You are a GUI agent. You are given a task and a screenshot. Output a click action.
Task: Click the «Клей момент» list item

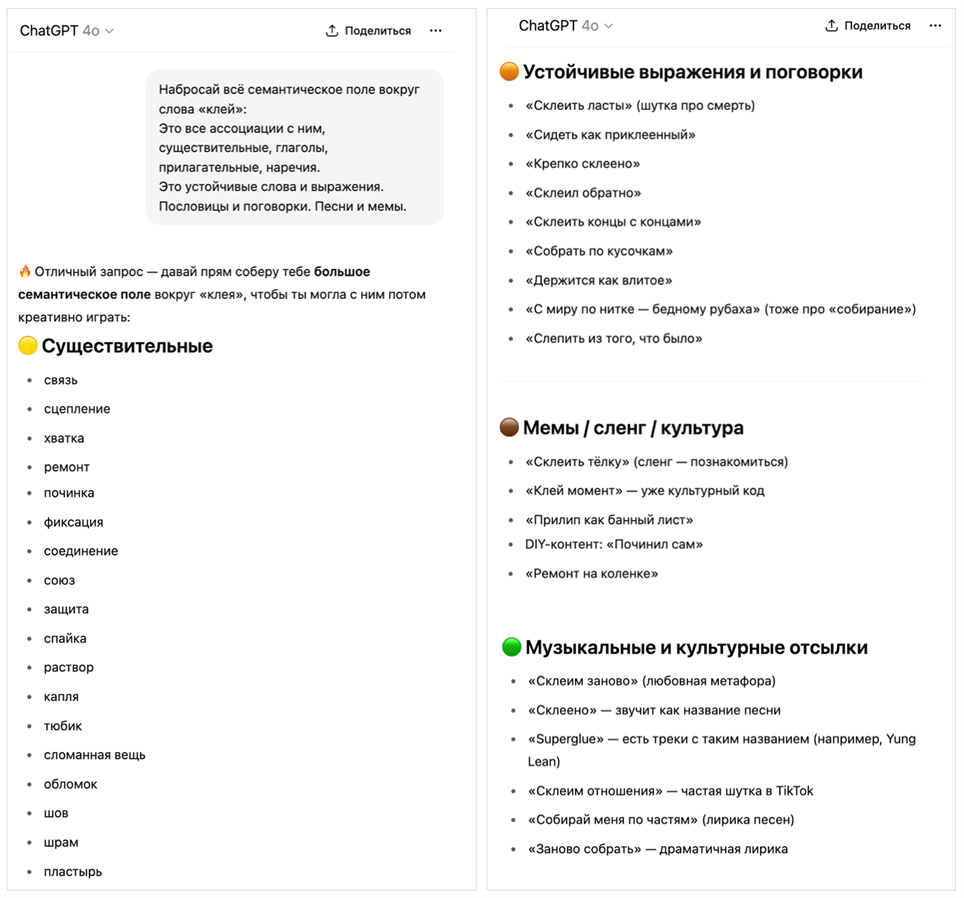coord(644,491)
